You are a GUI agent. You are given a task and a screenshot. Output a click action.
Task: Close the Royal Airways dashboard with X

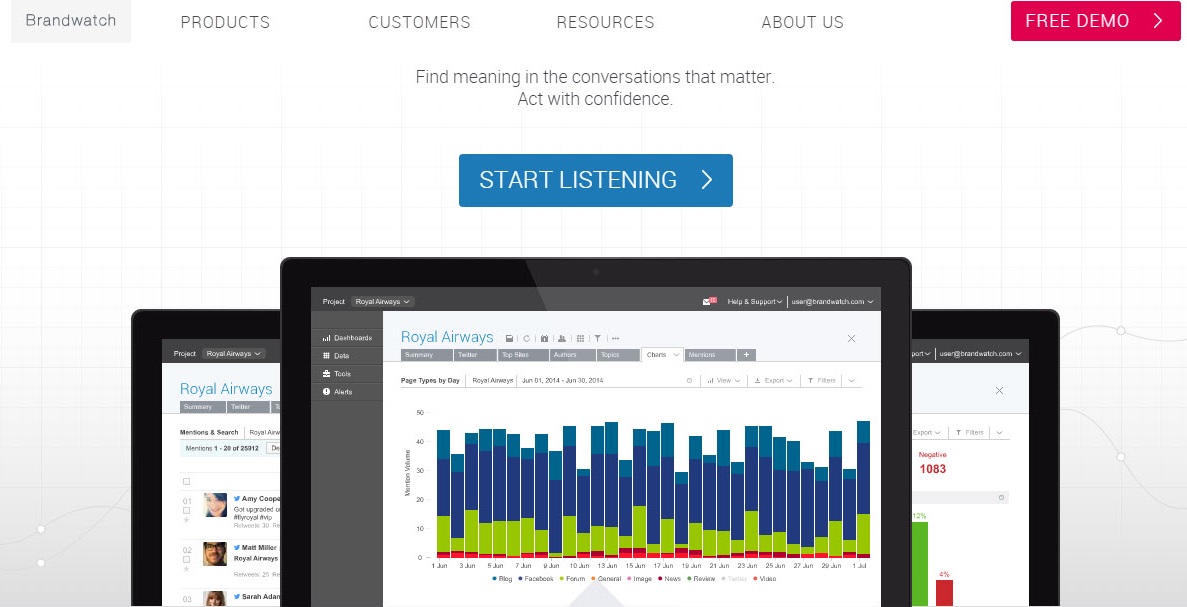(851, 338)
